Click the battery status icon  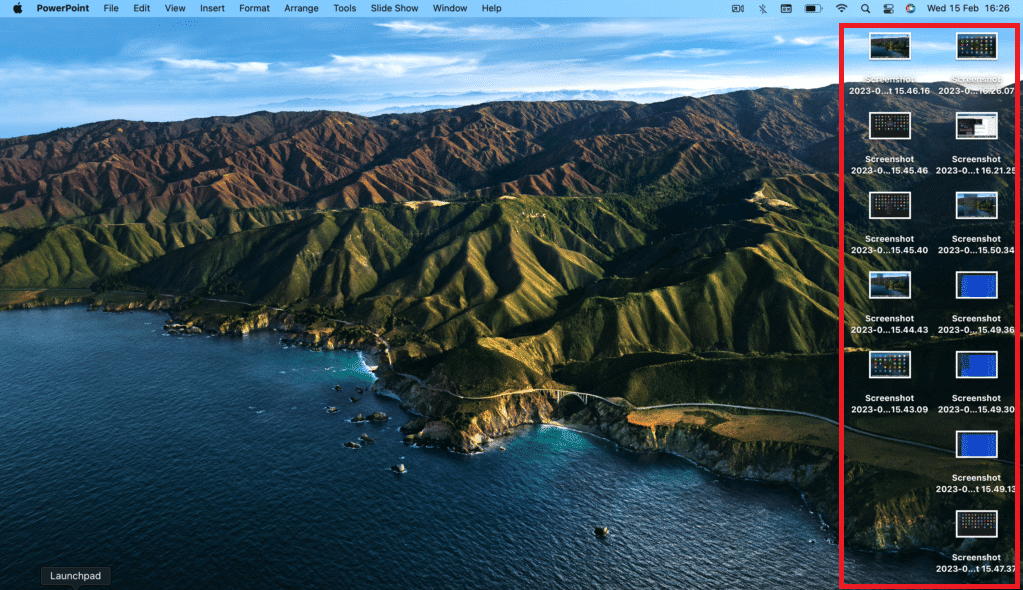click(814, 8)
